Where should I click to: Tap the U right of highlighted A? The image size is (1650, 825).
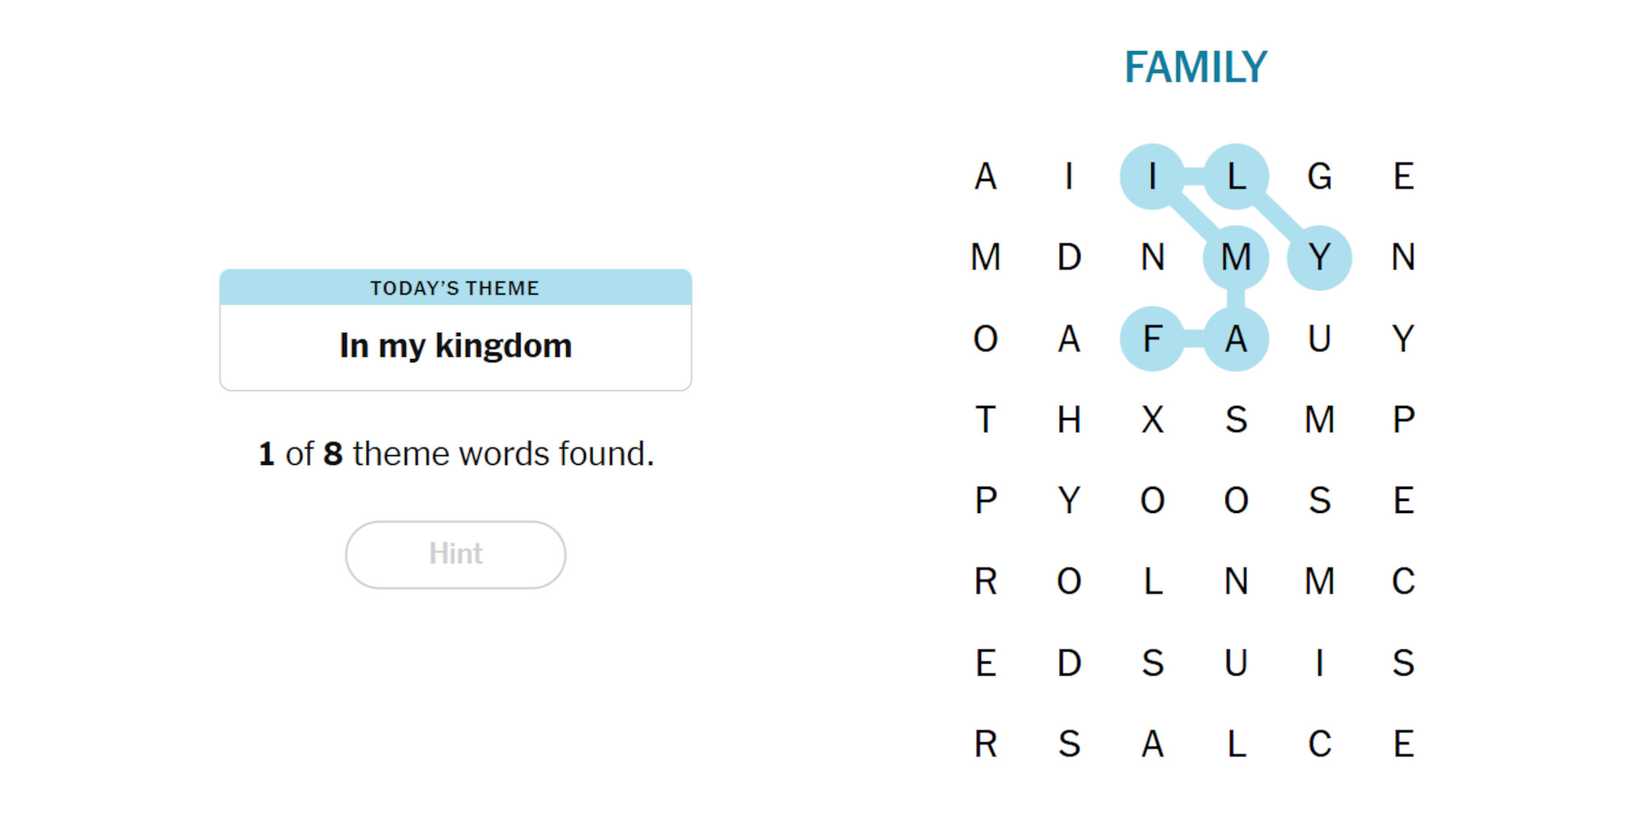tap(1319, 339)
